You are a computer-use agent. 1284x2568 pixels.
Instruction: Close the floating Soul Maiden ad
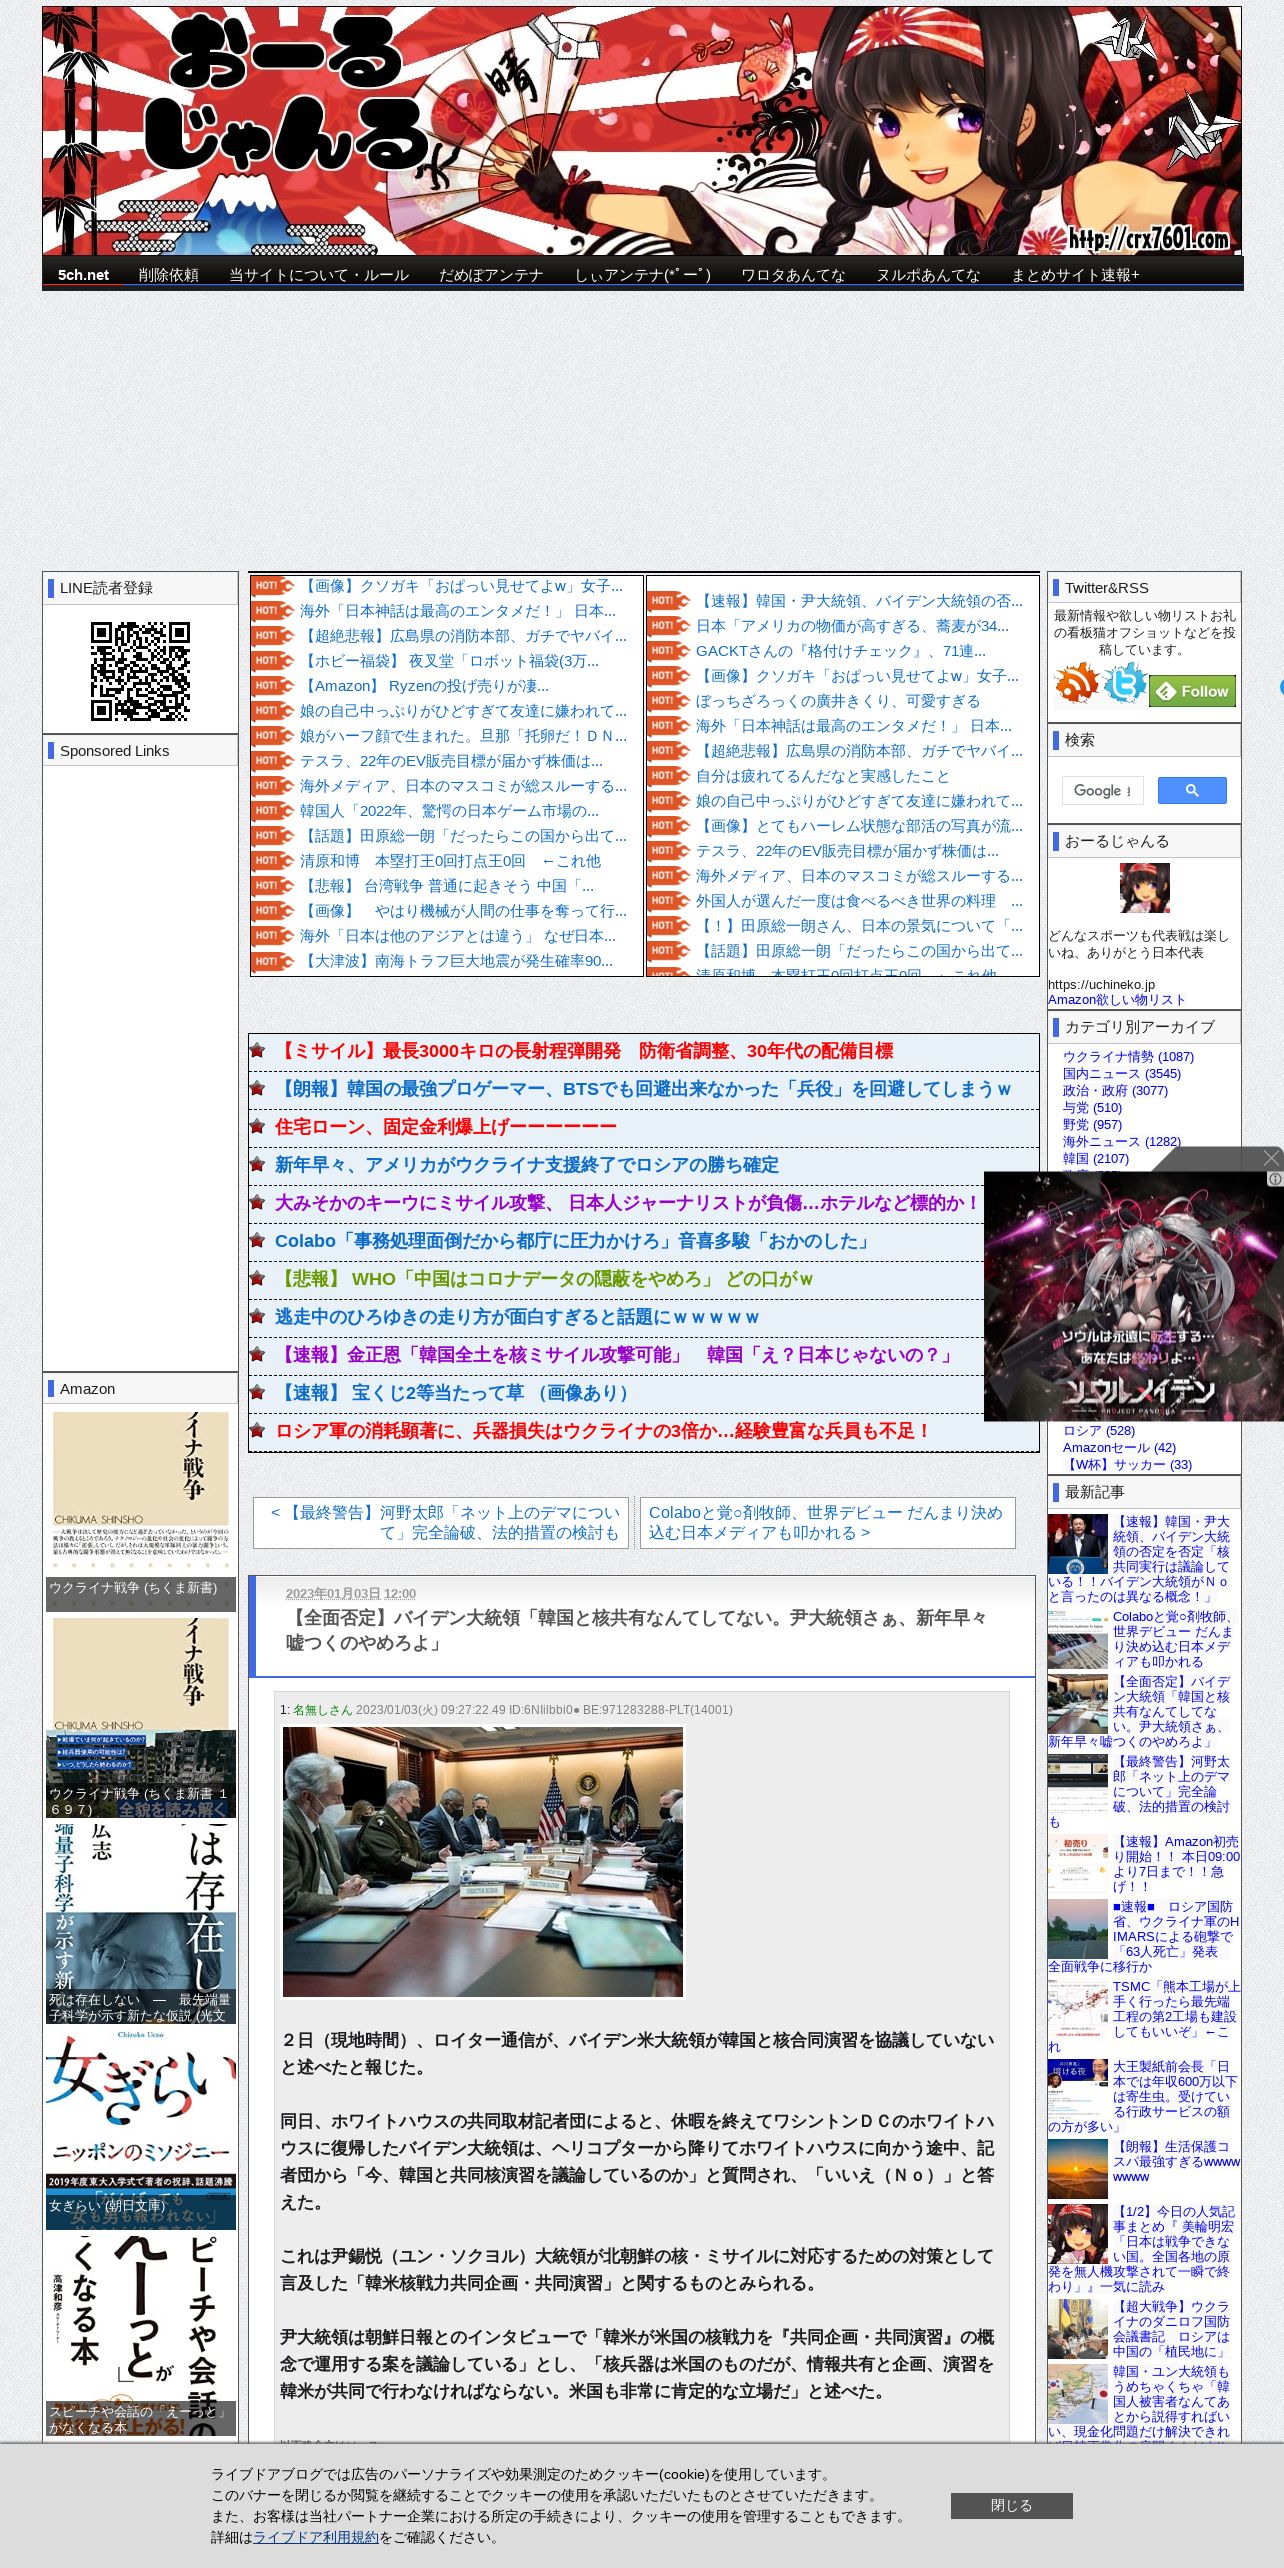(x=1271, y=1158)
